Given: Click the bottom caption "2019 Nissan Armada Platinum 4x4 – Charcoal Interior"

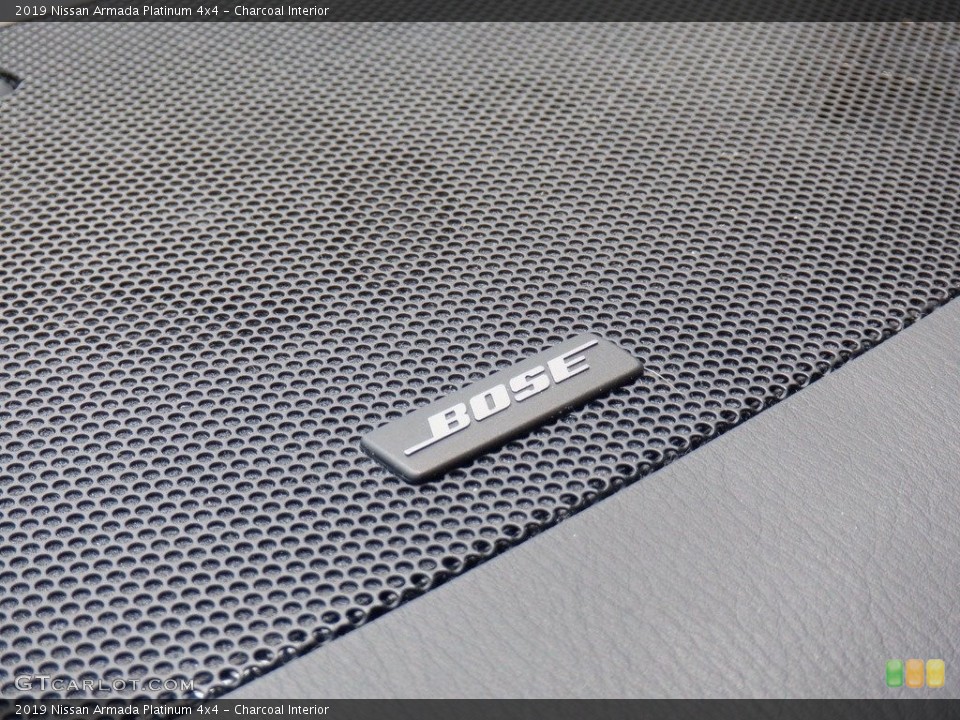Looking at the screenshot, I should pos(172,710).
